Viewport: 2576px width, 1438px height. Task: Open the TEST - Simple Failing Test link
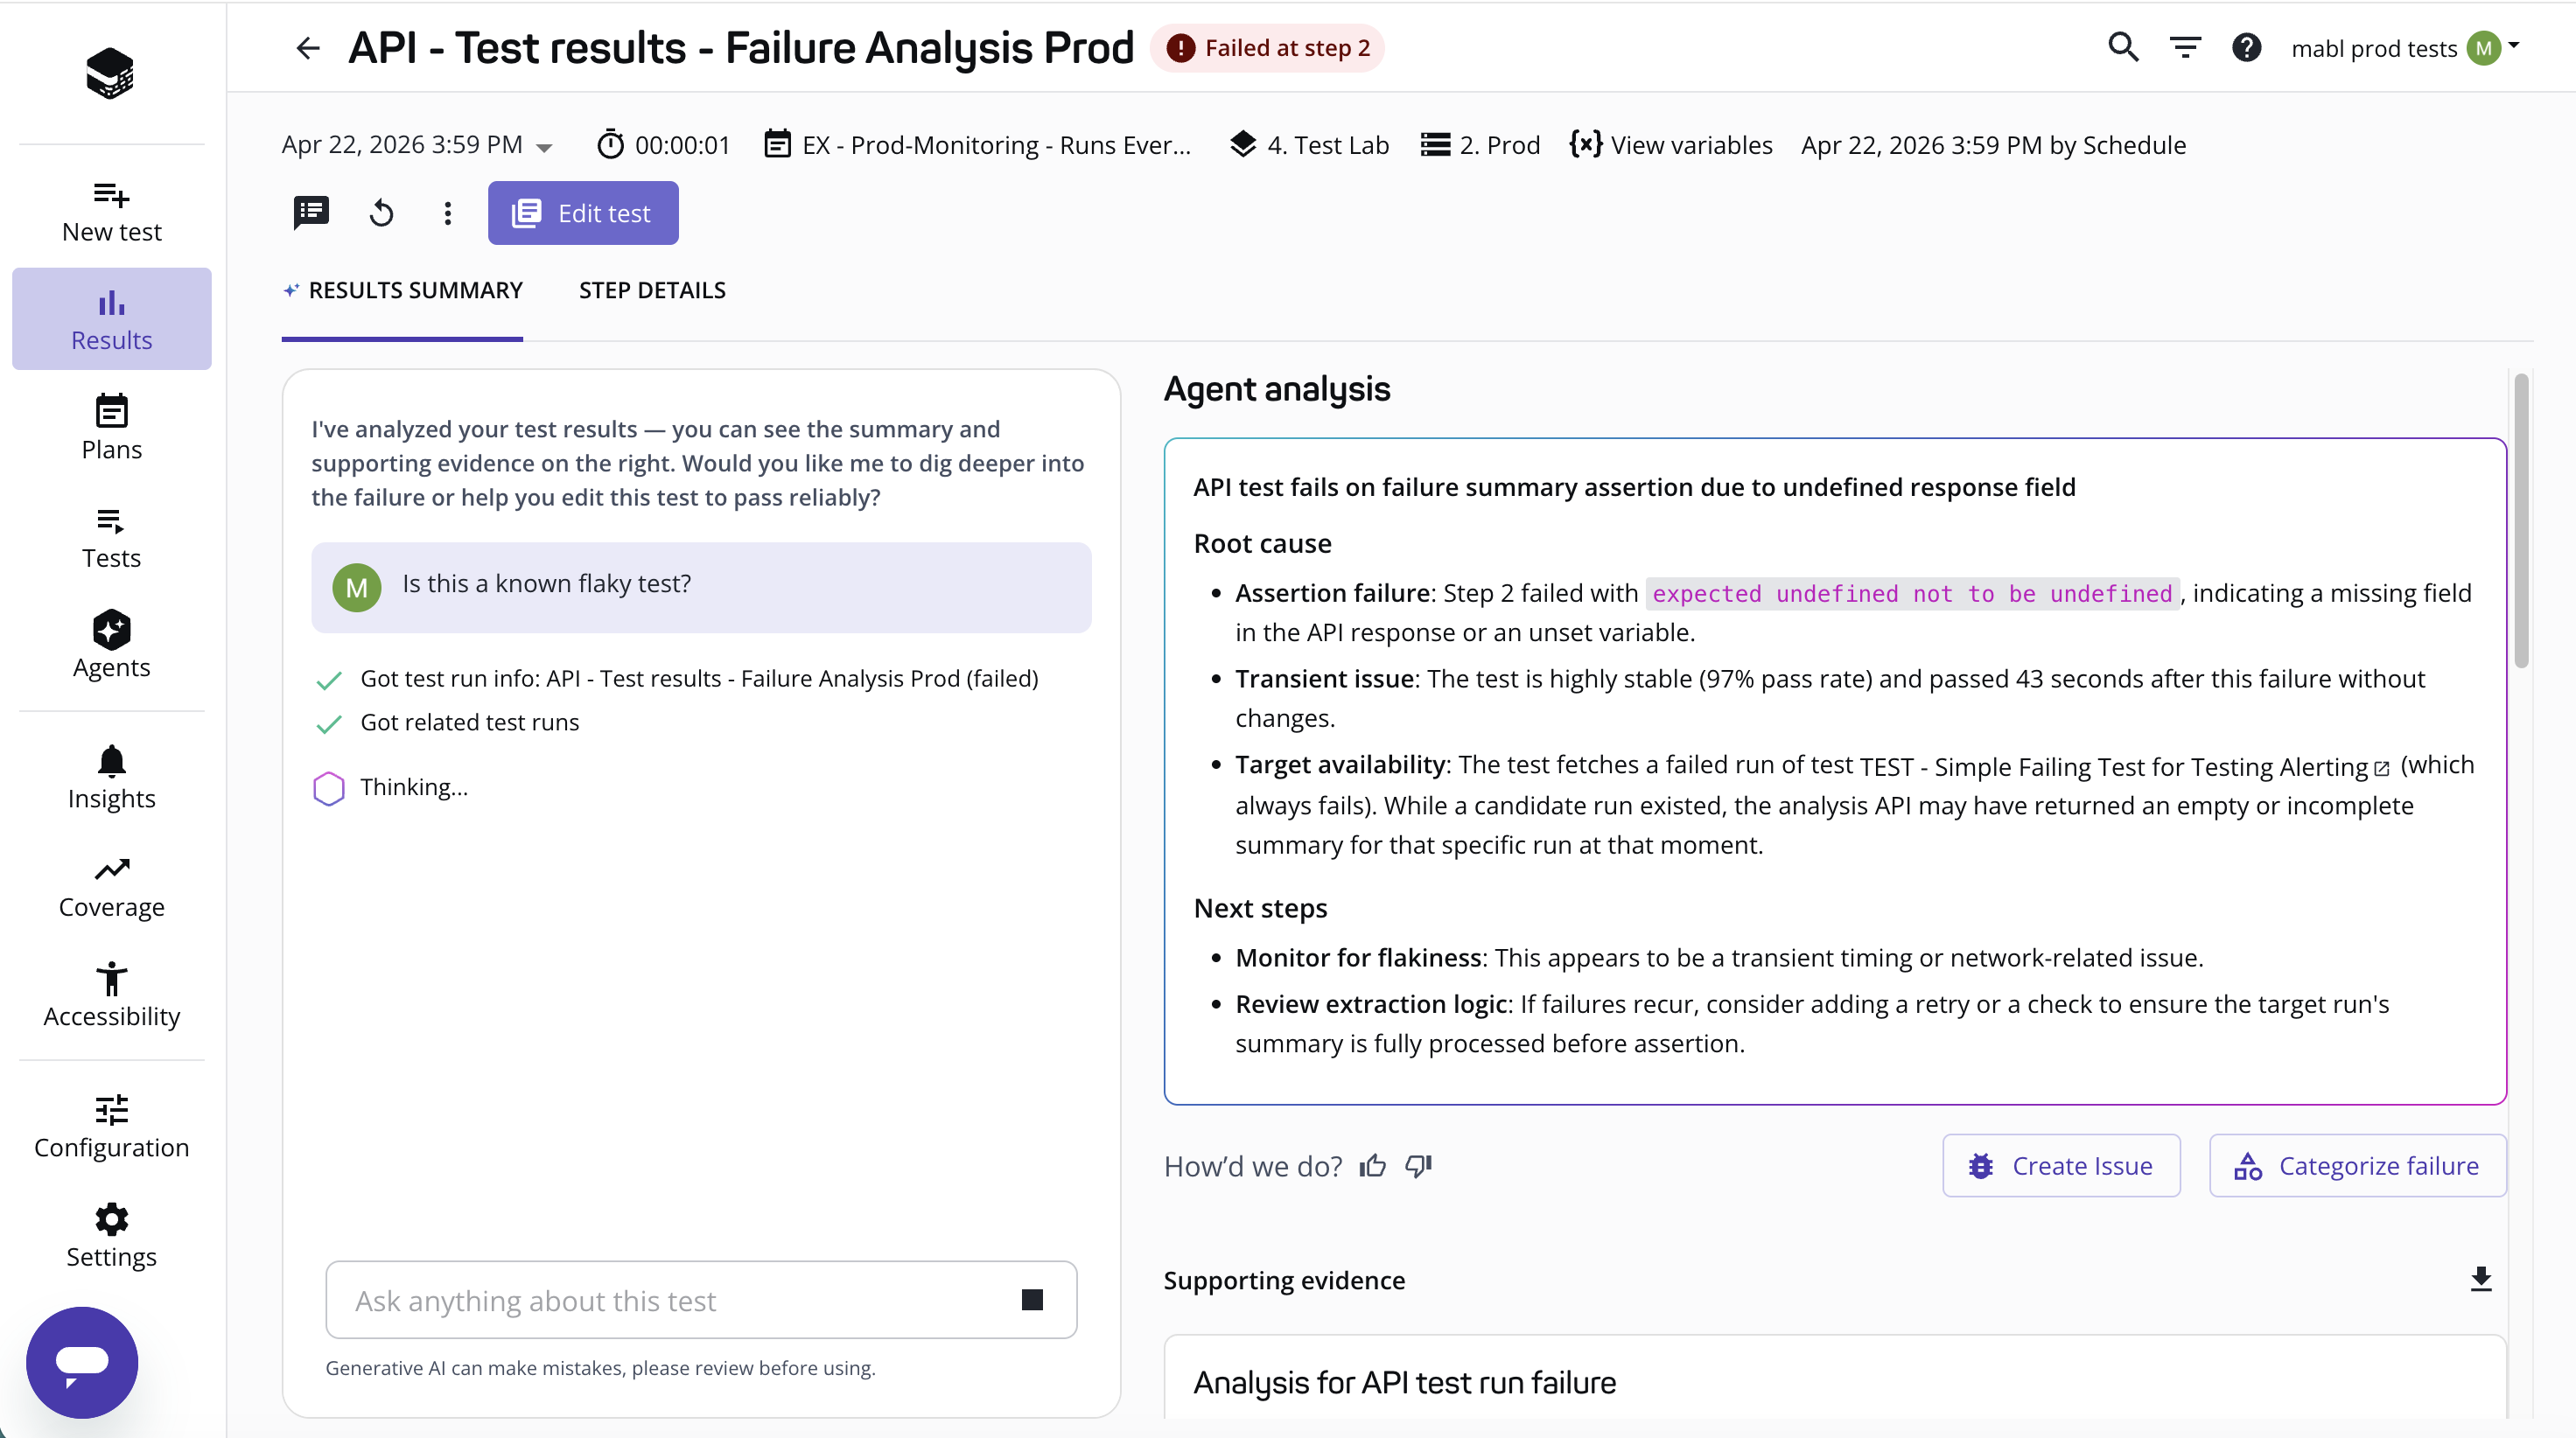pos(2124,767)
